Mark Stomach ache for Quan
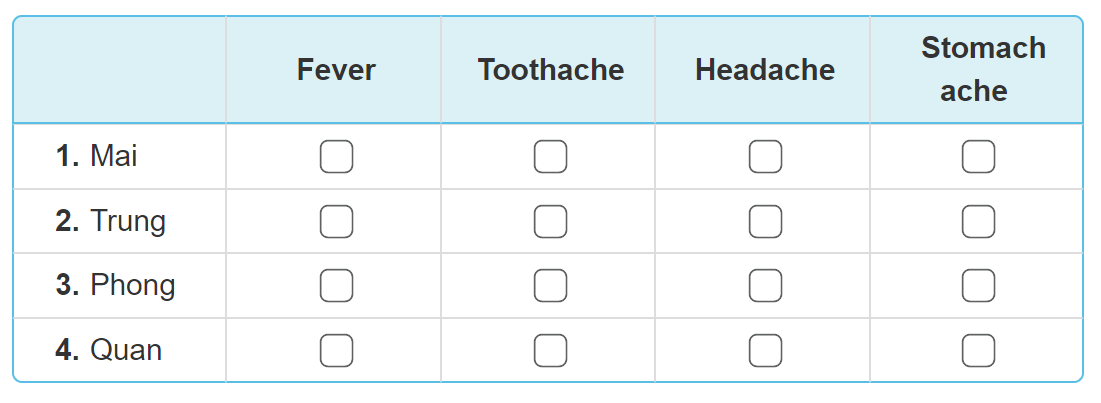The image size is (1101, 403). coord(978,350)
